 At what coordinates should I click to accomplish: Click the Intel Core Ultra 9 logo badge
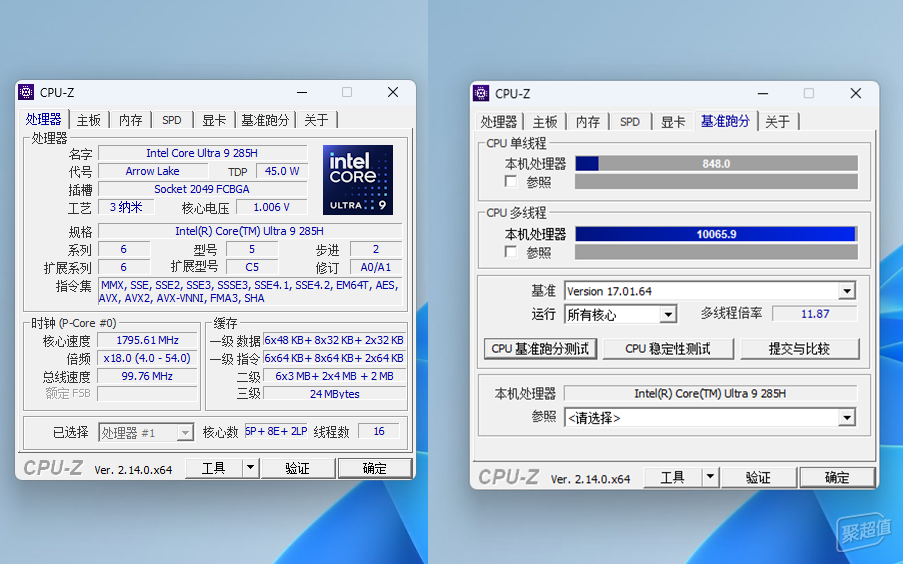tap(358, 180)
